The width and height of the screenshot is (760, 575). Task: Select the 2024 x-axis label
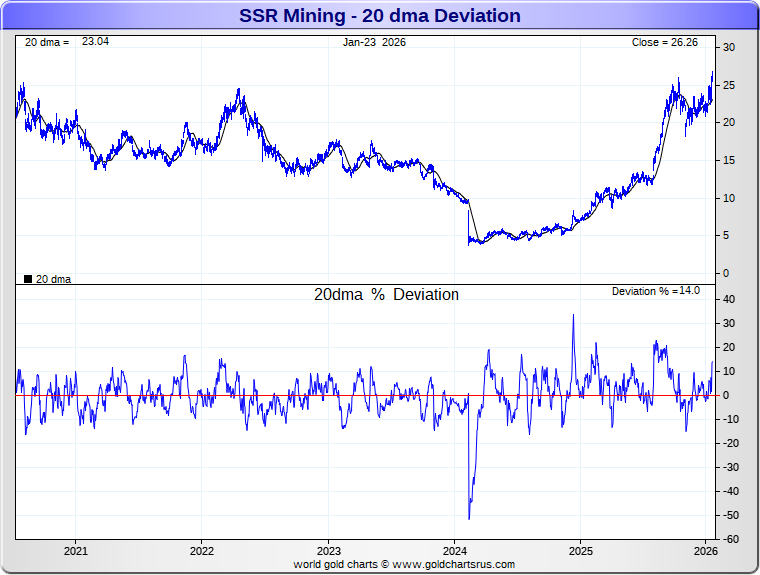point(455,551)
